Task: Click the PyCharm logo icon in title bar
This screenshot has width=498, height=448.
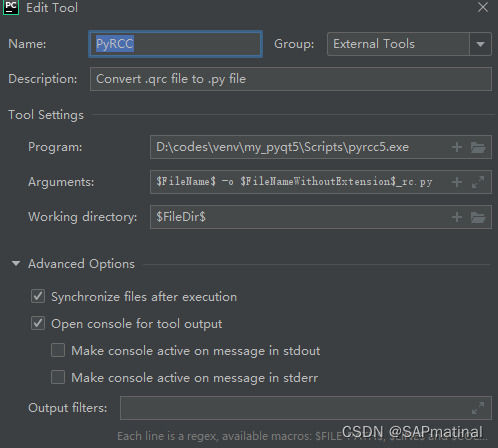Action: [x=11, y=7]
